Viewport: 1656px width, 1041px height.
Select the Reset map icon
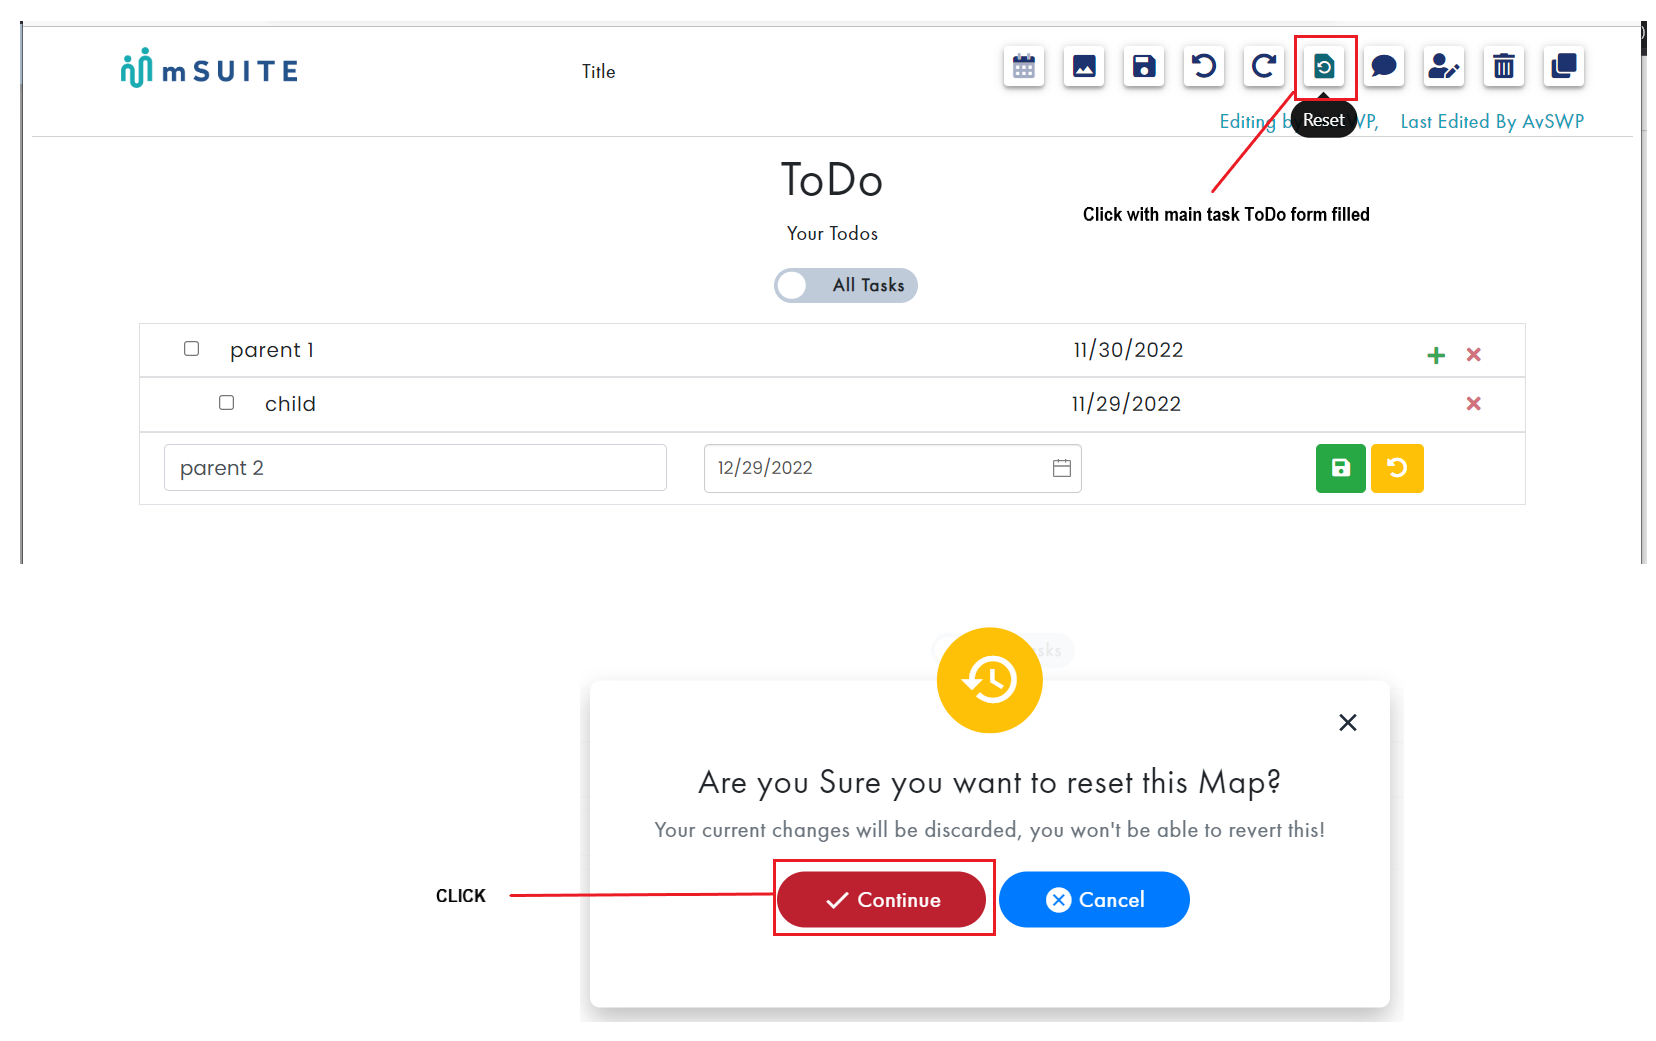(1324, 66)
